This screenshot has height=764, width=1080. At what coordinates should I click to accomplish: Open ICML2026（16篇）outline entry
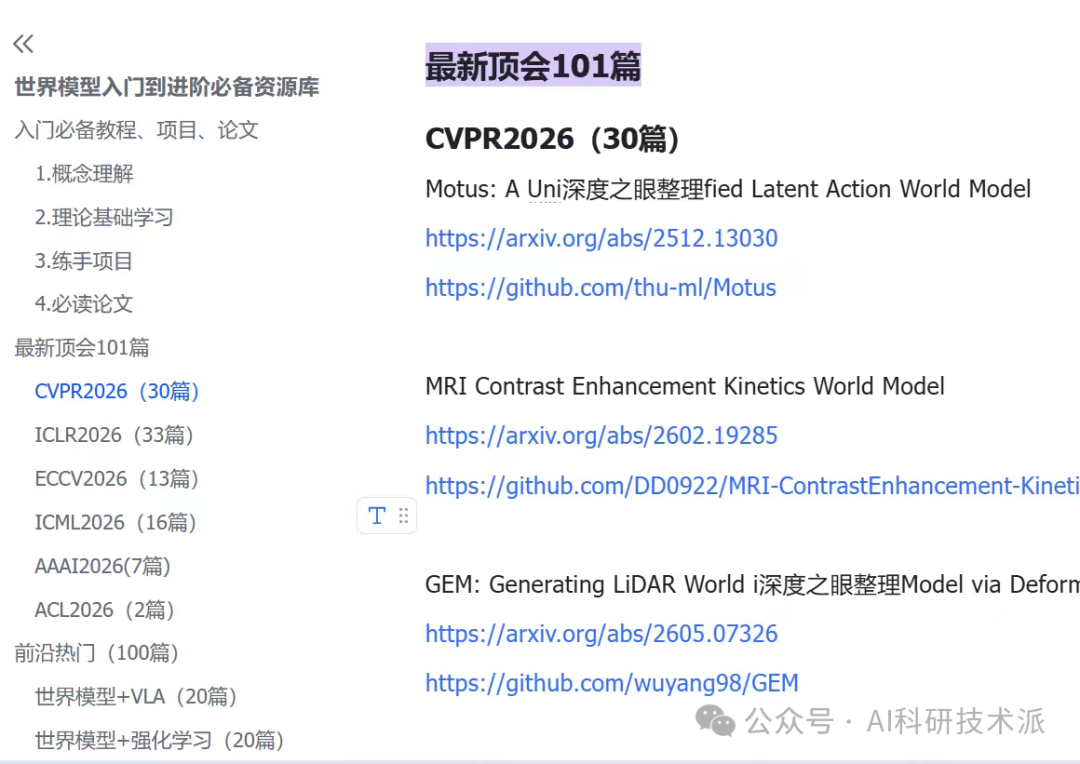(116, 522)
